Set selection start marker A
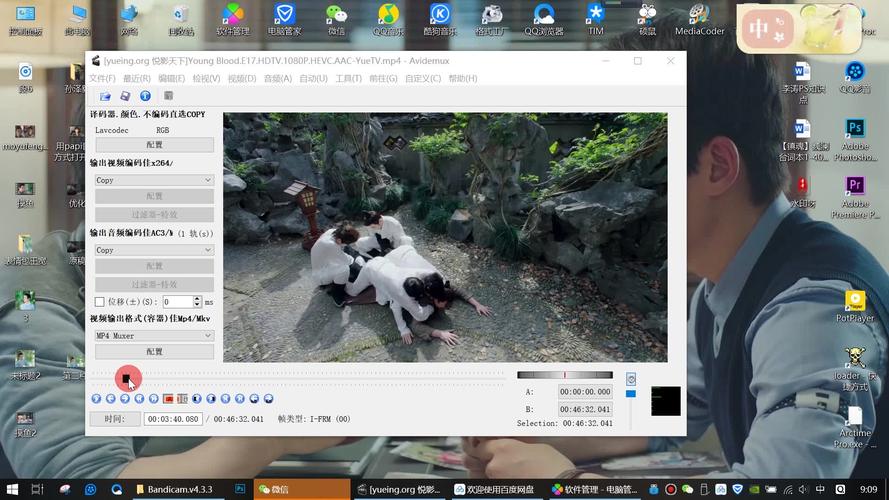 tap(168, 399)
